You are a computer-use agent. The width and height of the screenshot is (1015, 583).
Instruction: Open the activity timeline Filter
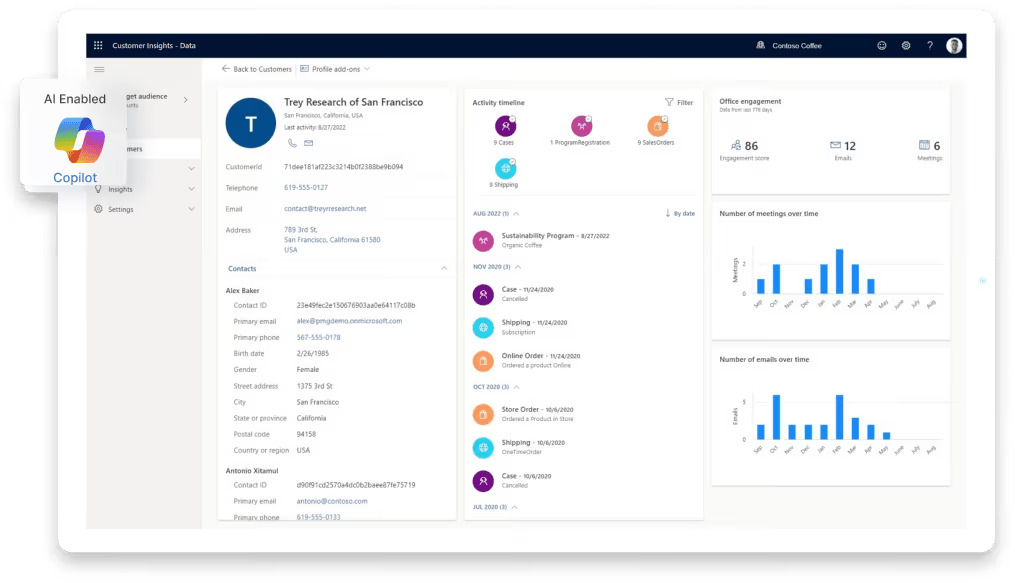click(679, 102)
